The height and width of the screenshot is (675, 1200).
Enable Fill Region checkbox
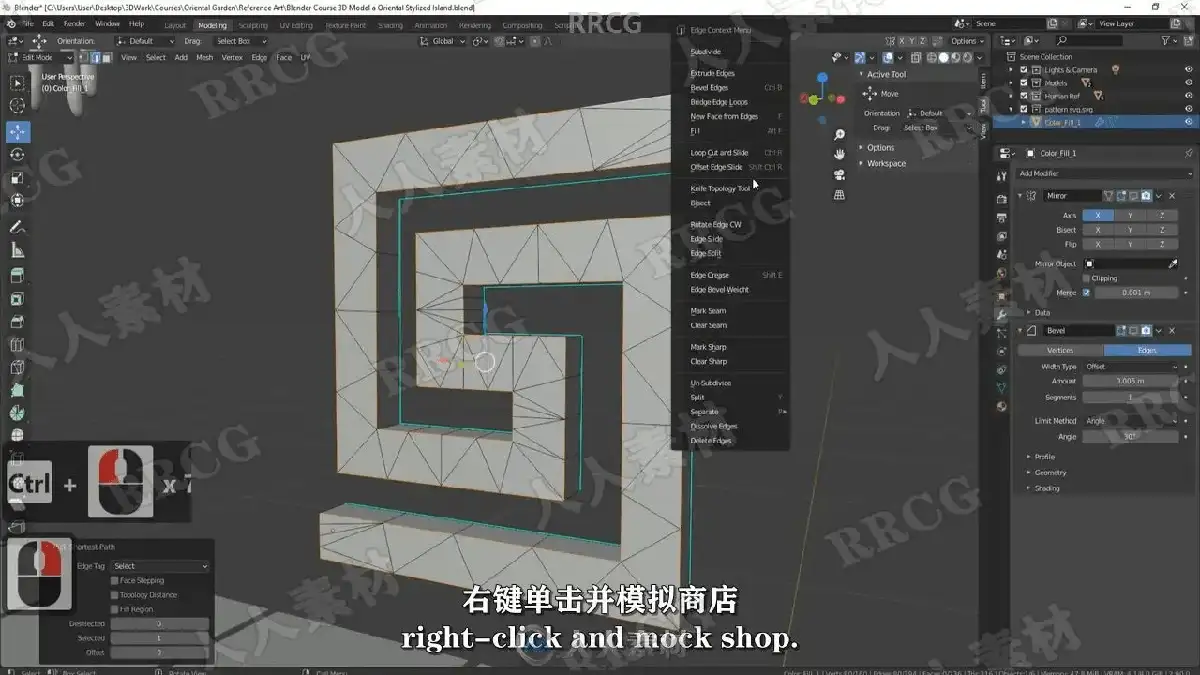click(115, 609)
